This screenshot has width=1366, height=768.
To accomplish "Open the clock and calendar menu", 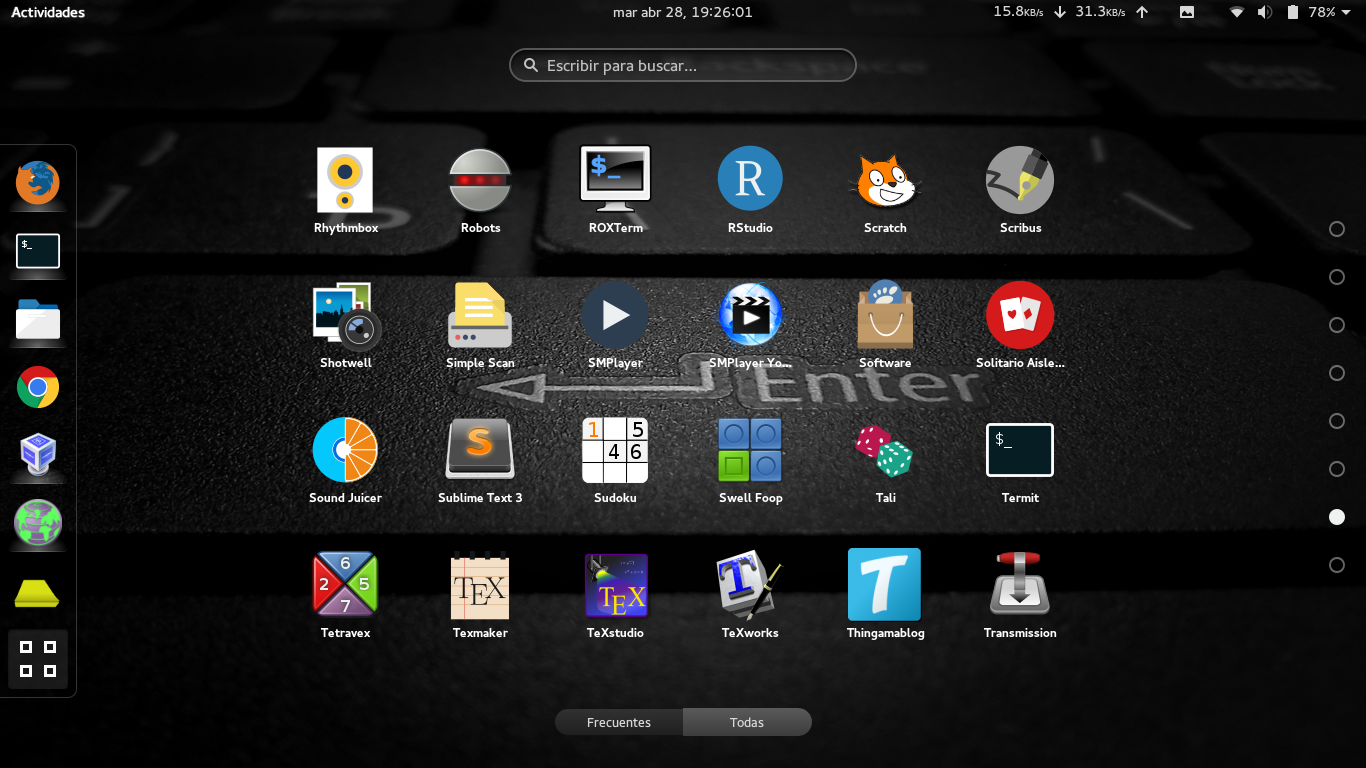I will point(683,12).
